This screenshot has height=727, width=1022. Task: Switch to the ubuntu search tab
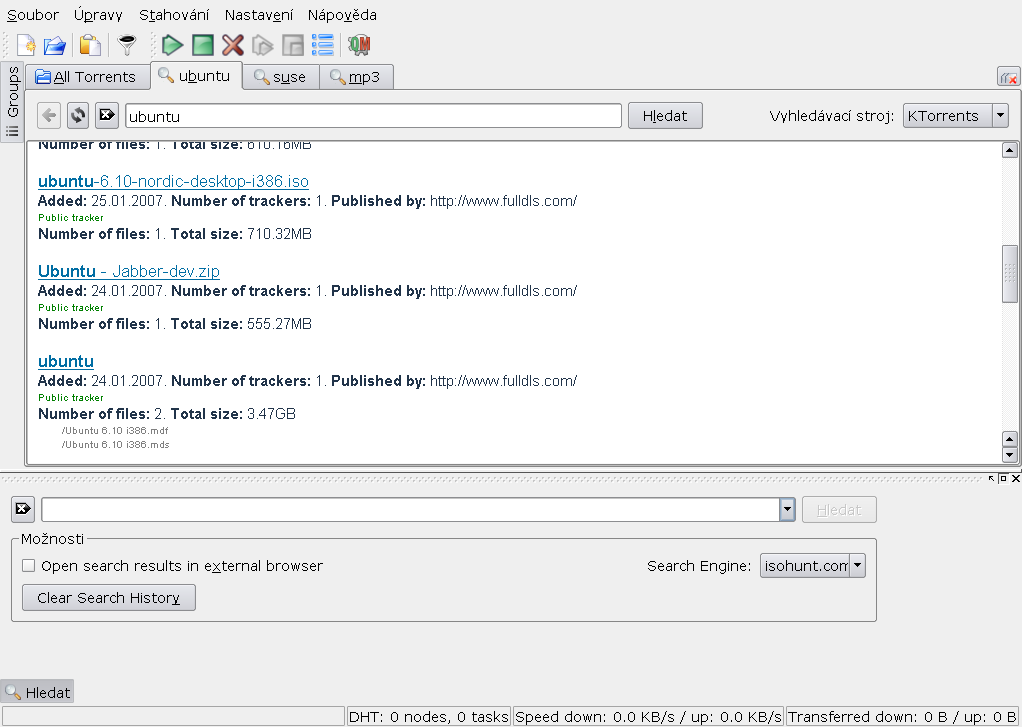196,76
